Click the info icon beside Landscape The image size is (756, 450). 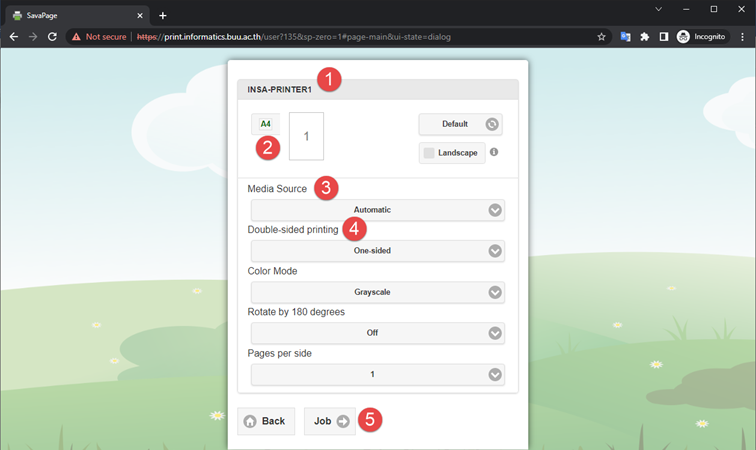[x=494, y=153]
